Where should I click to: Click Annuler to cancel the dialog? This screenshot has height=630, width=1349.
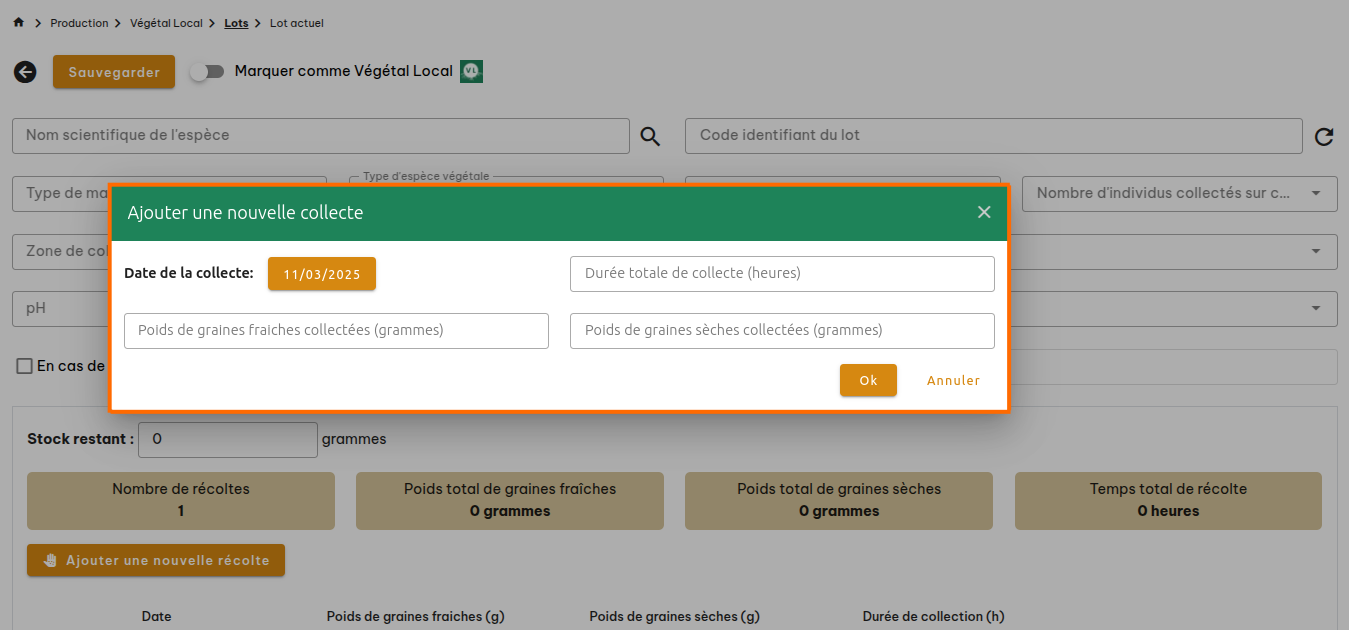point(953,380)
